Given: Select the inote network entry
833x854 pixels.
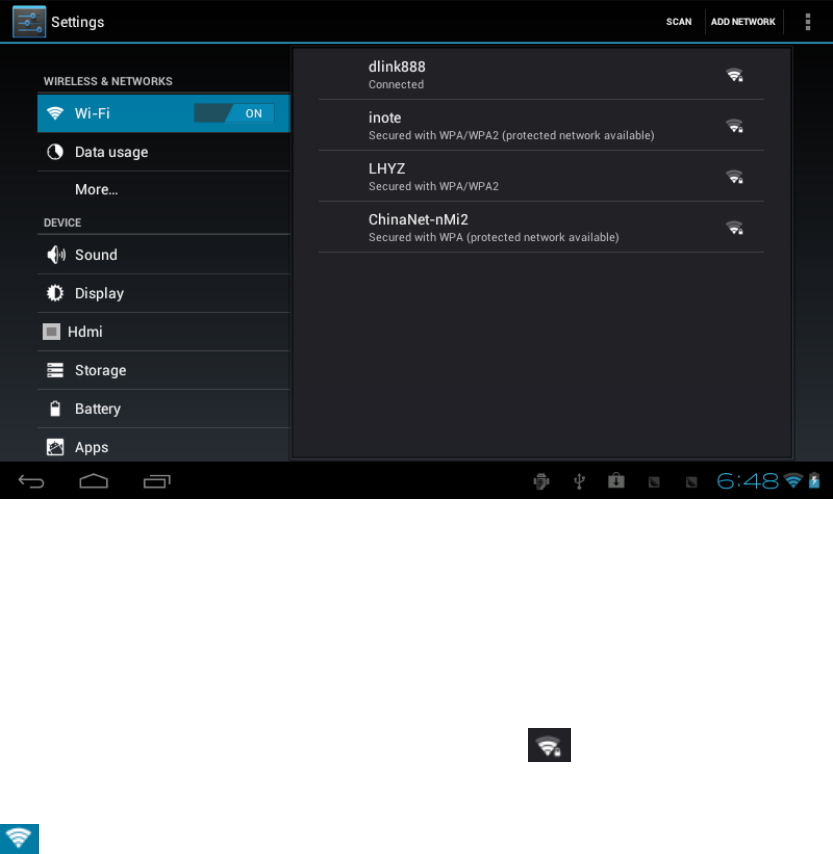Looking at the screenshot, I should tap(541, 125).
